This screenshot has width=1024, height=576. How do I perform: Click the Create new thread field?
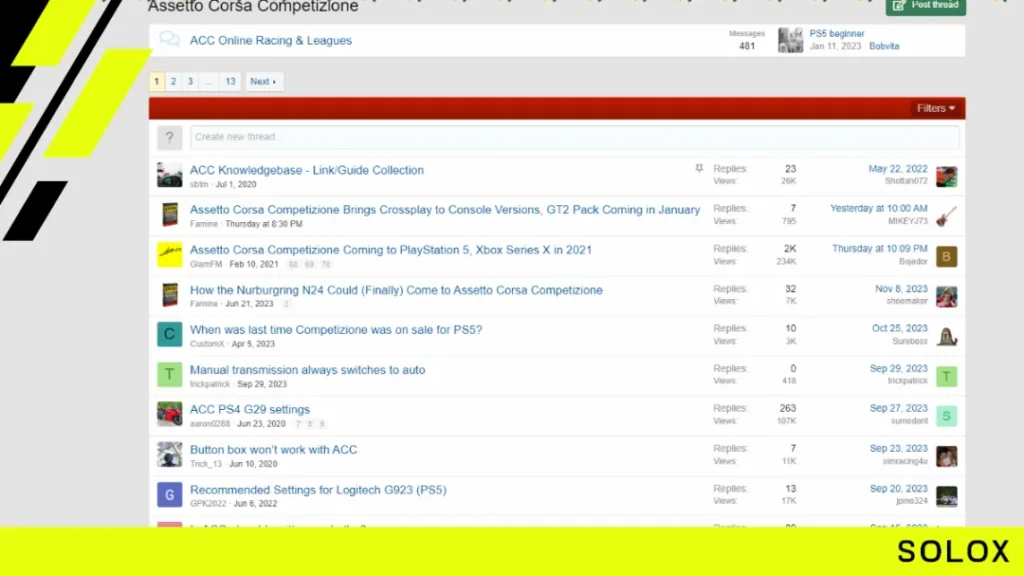(575, 137)
